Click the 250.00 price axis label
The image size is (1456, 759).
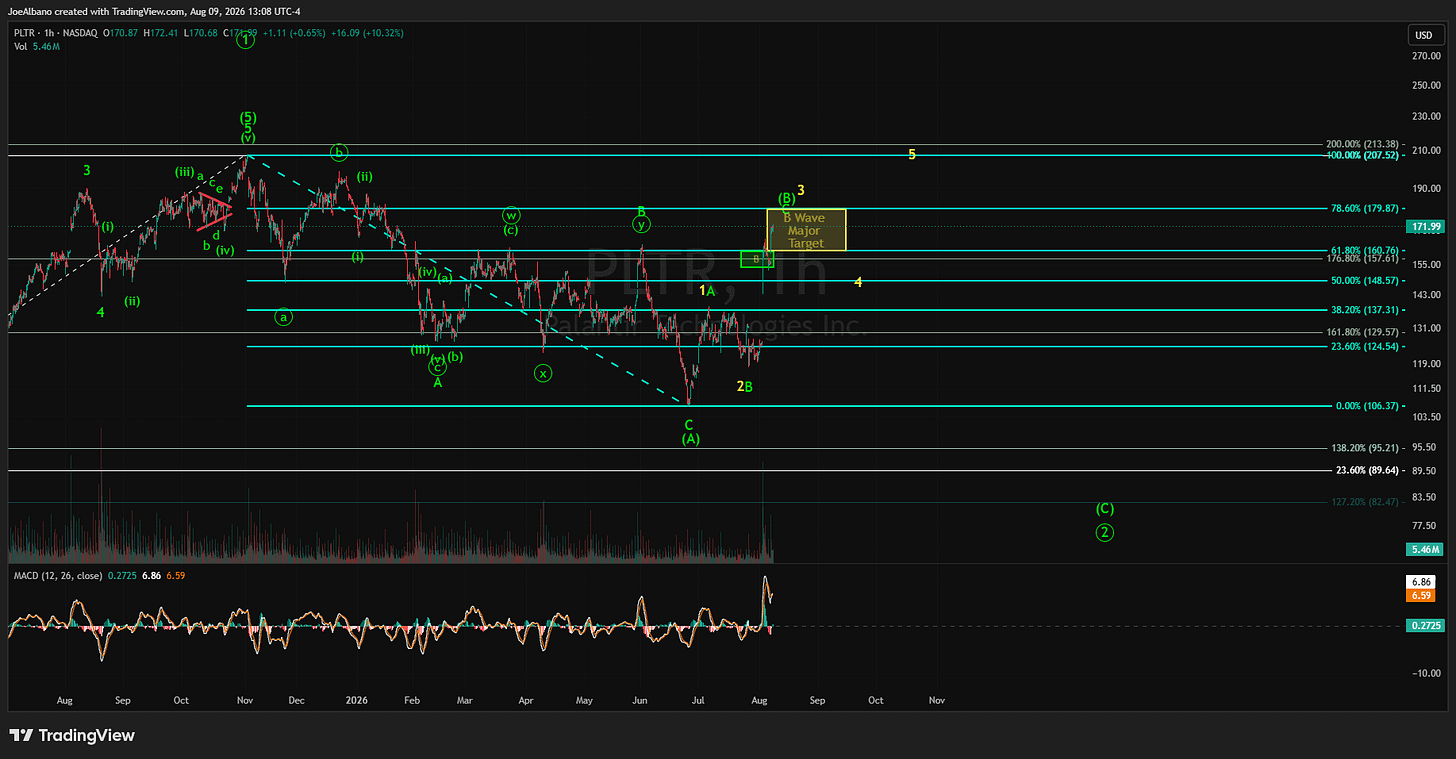(x=1425, y=85)
